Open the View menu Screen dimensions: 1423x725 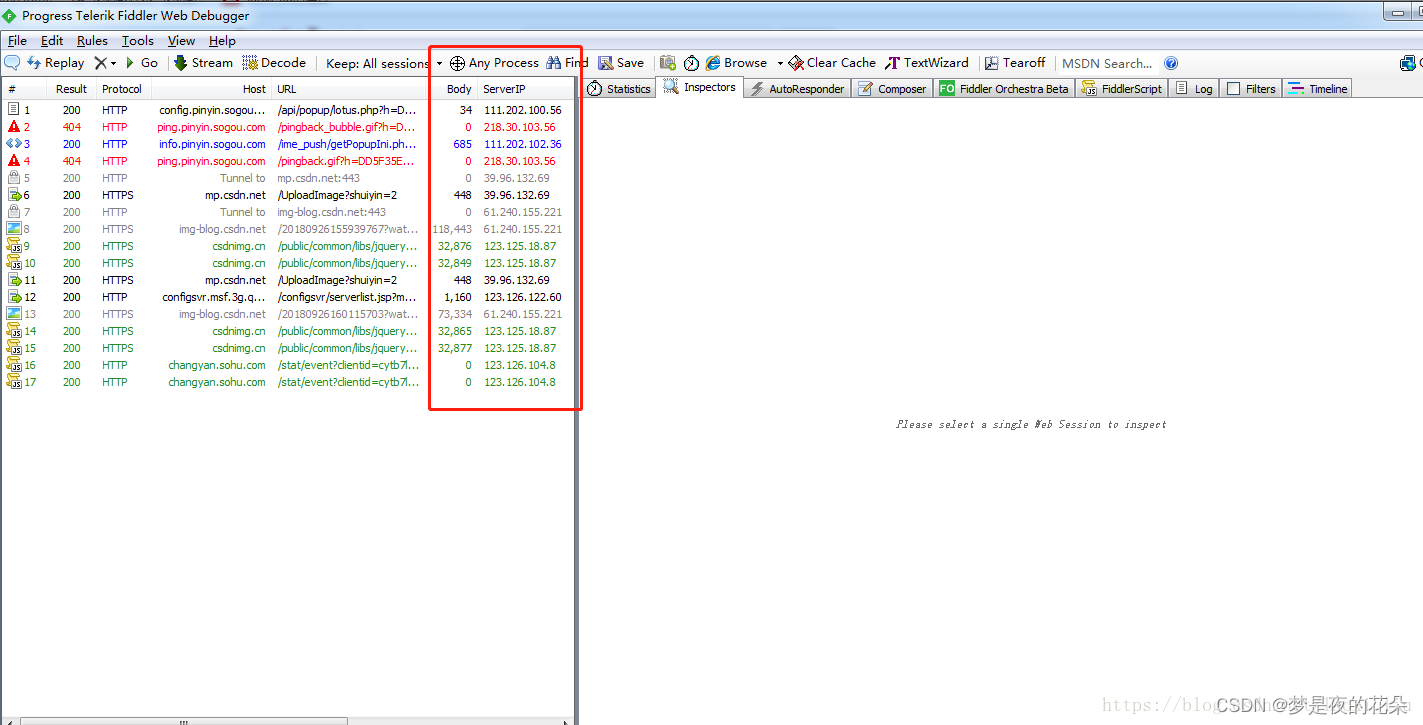click(181, 41)
